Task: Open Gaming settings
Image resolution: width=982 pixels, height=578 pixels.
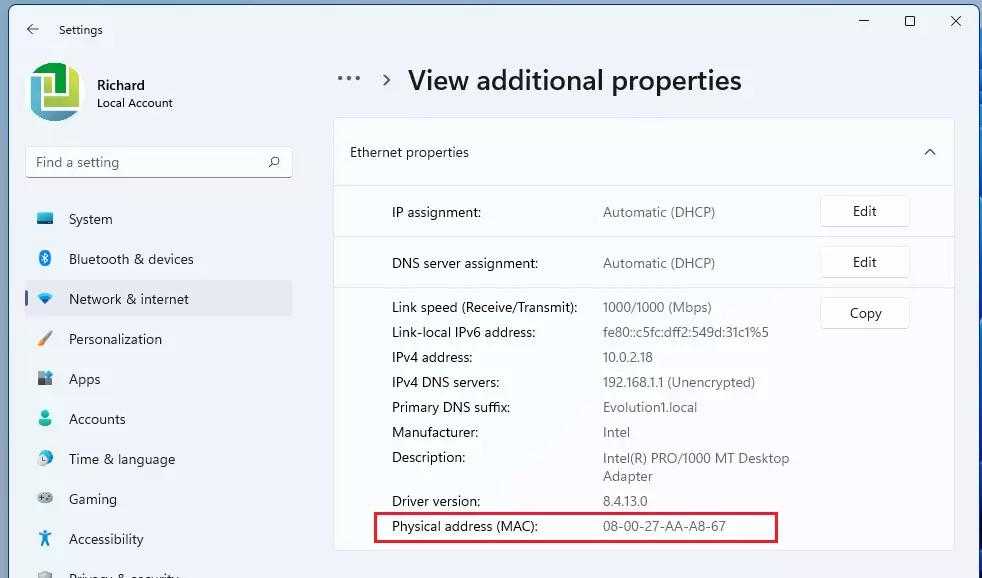Action: point(158,500)
